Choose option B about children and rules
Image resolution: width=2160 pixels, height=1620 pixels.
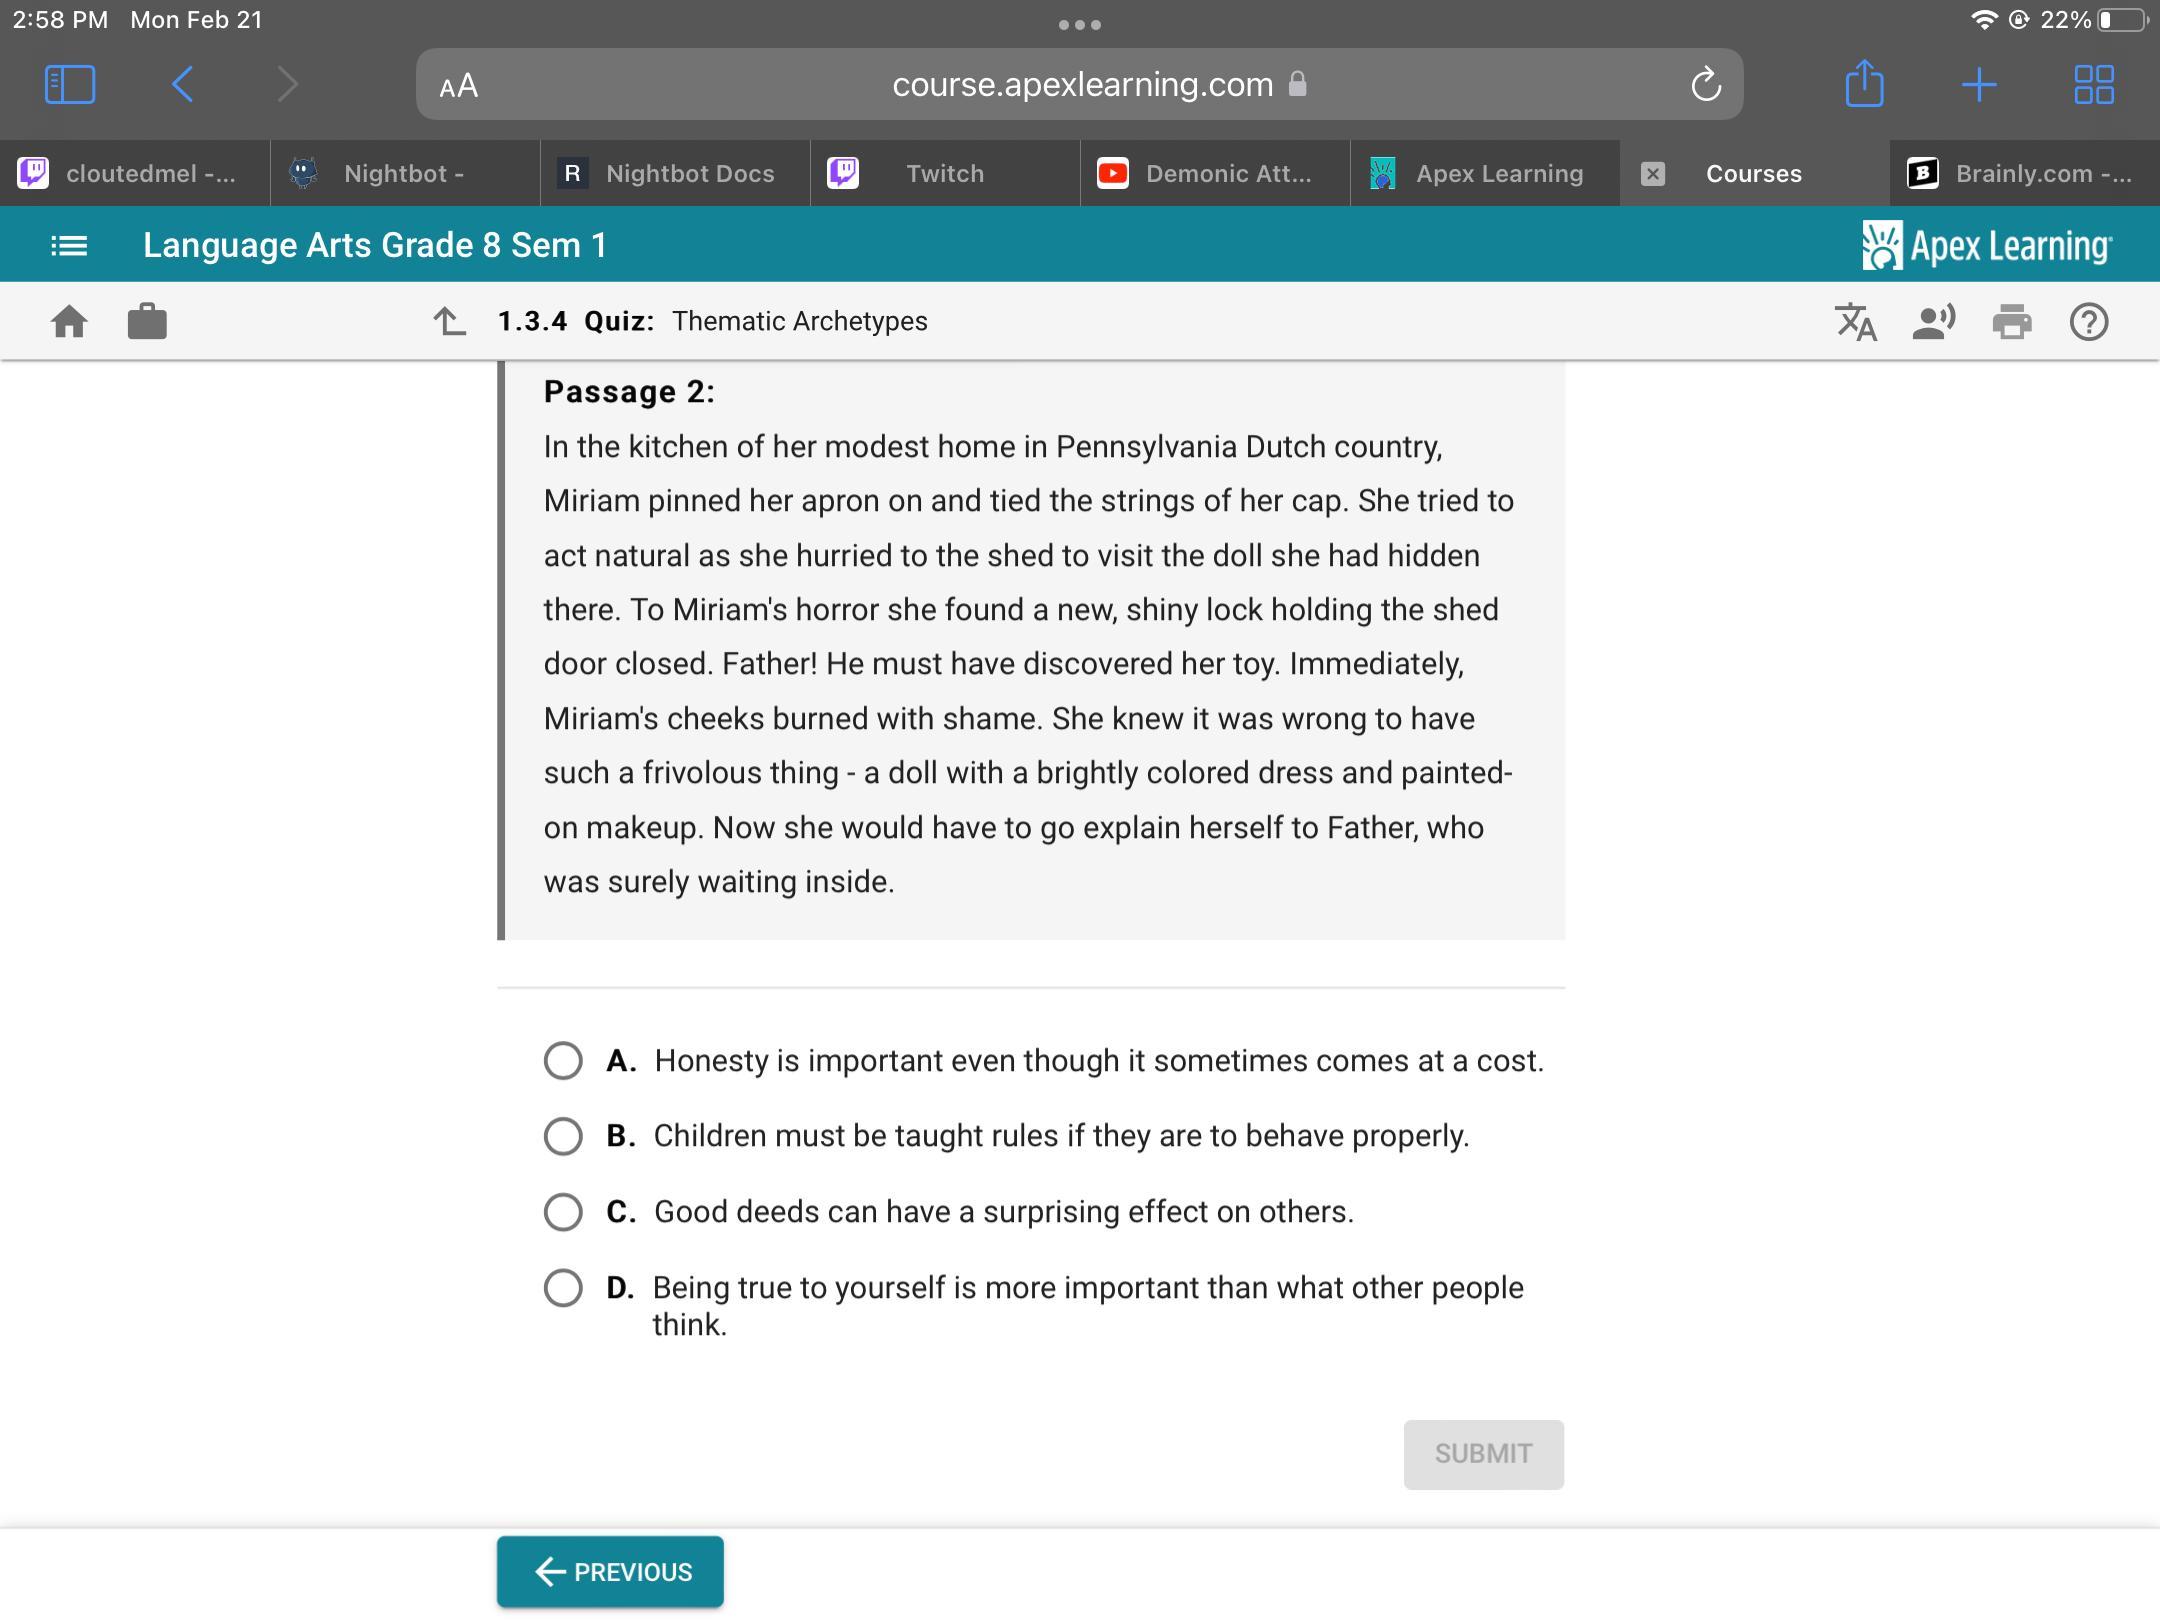coord(563,1136)
